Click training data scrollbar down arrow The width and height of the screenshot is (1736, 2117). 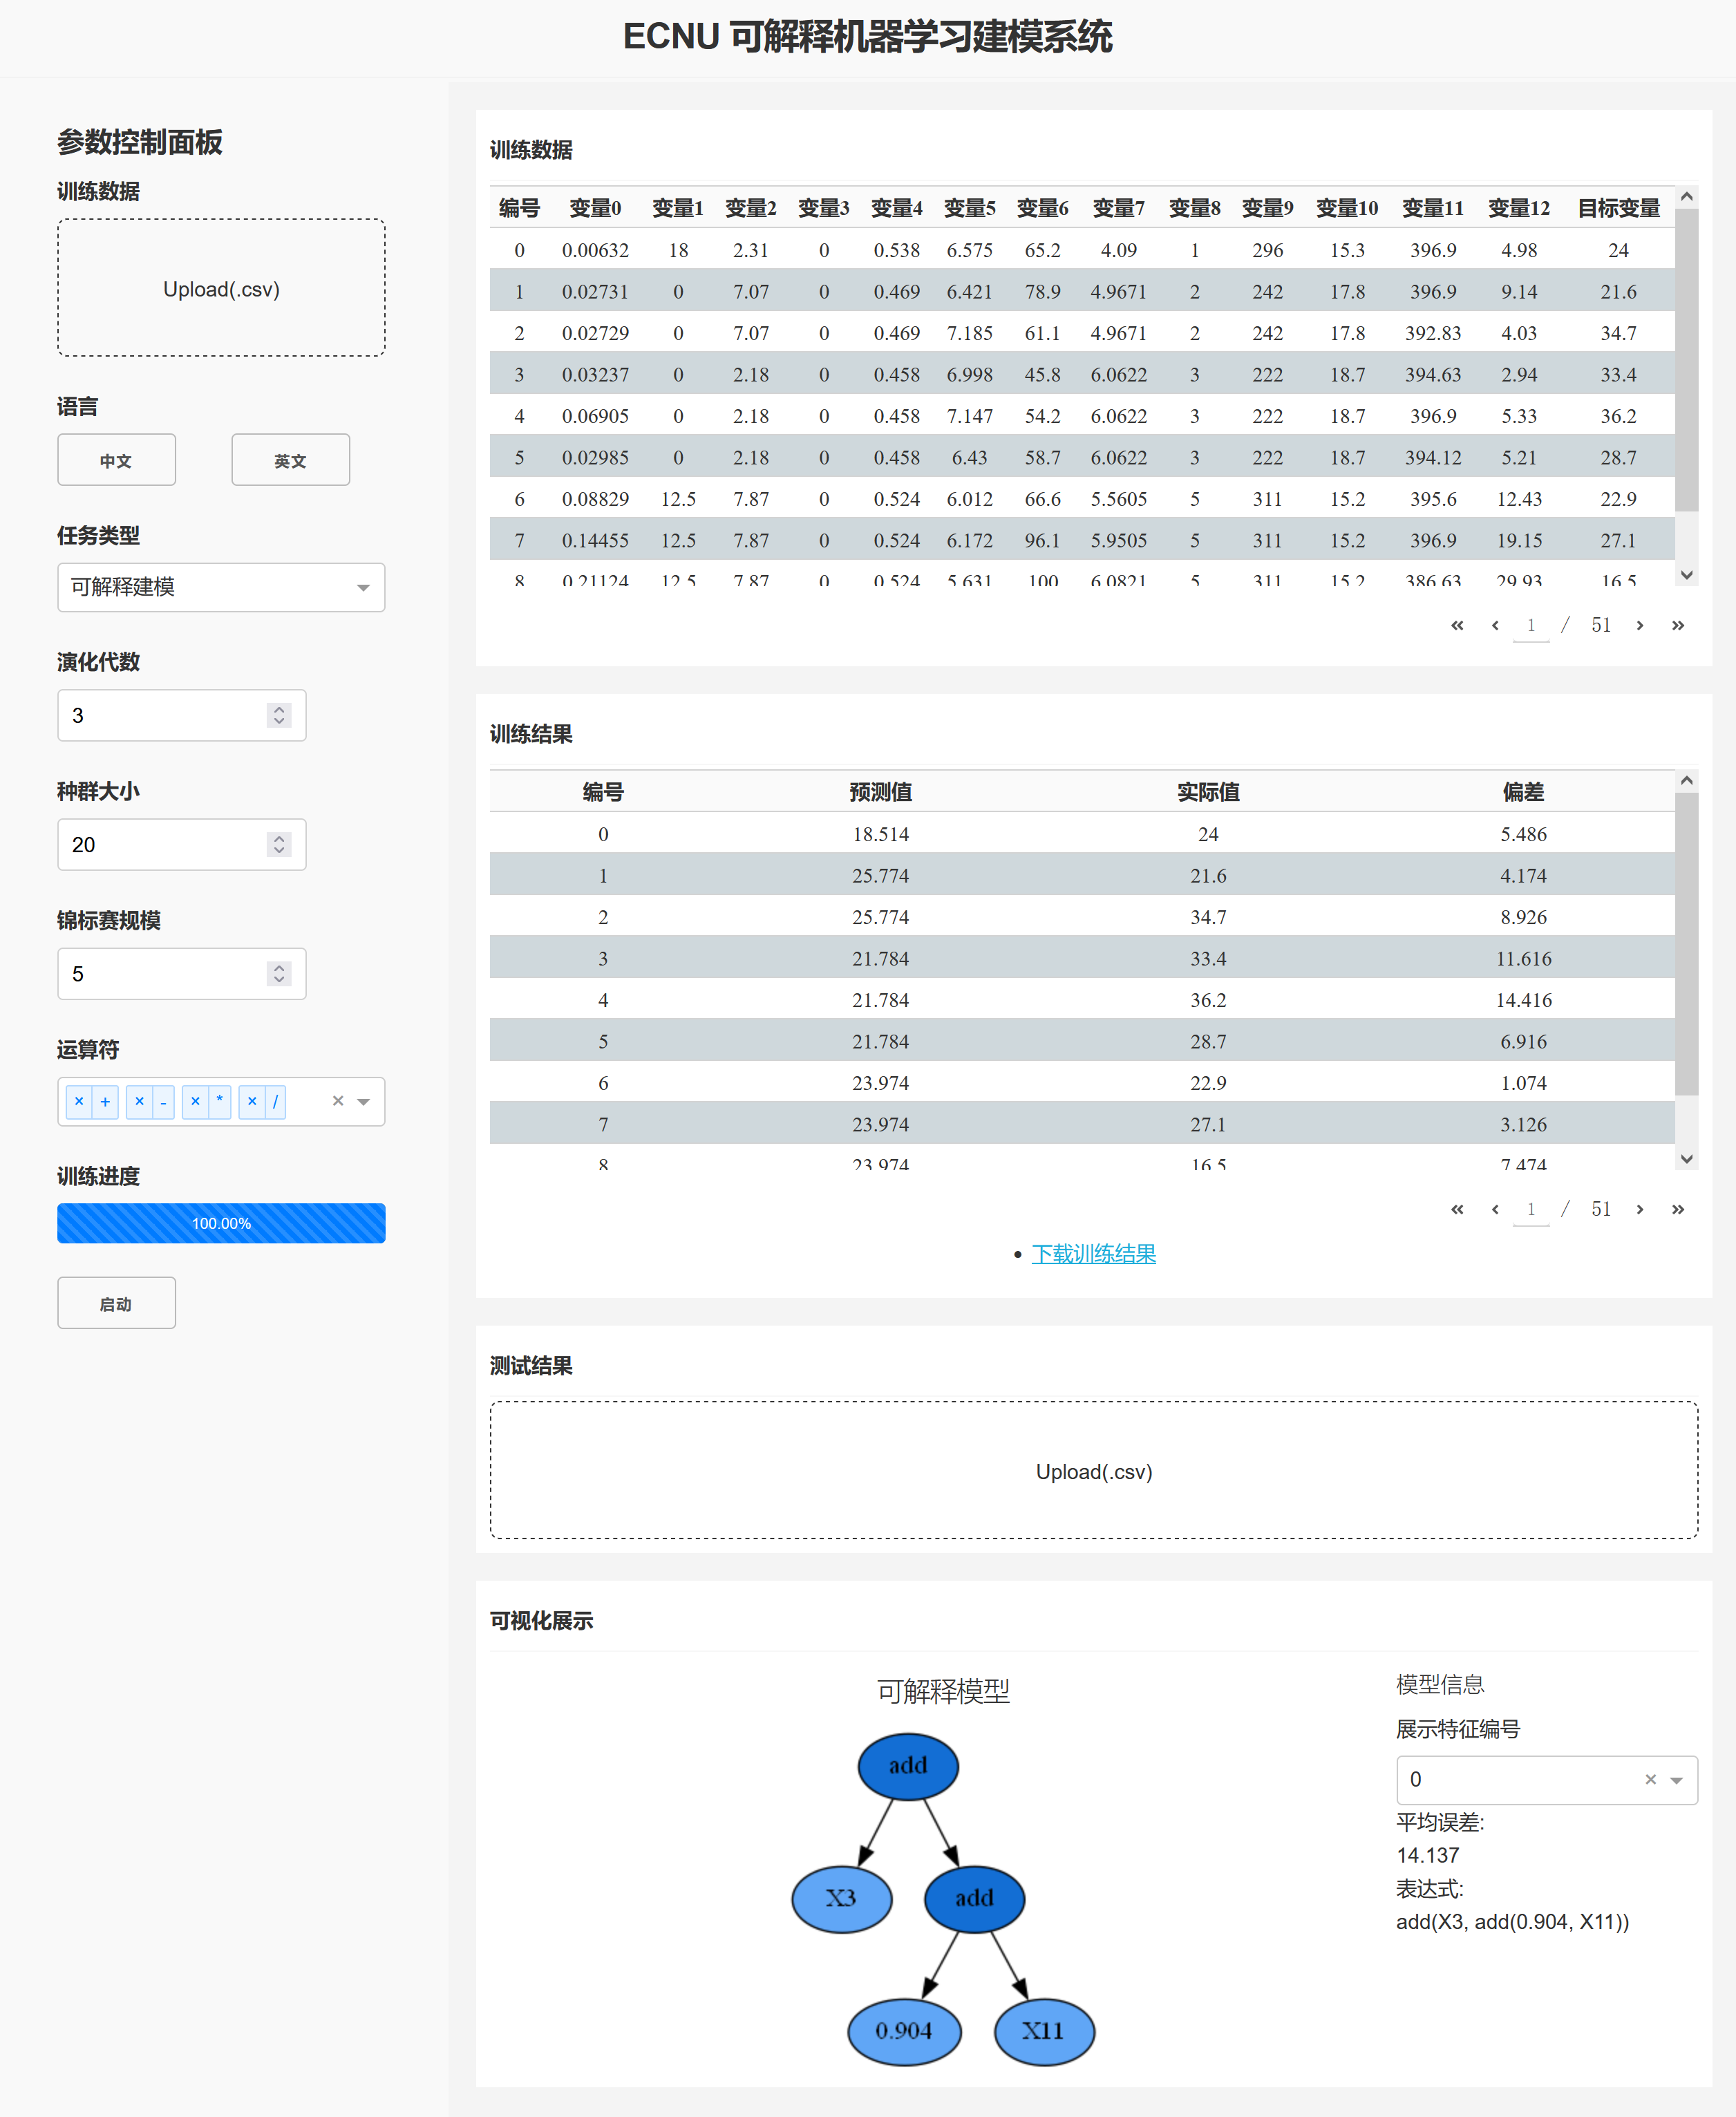pos(1687,575)
